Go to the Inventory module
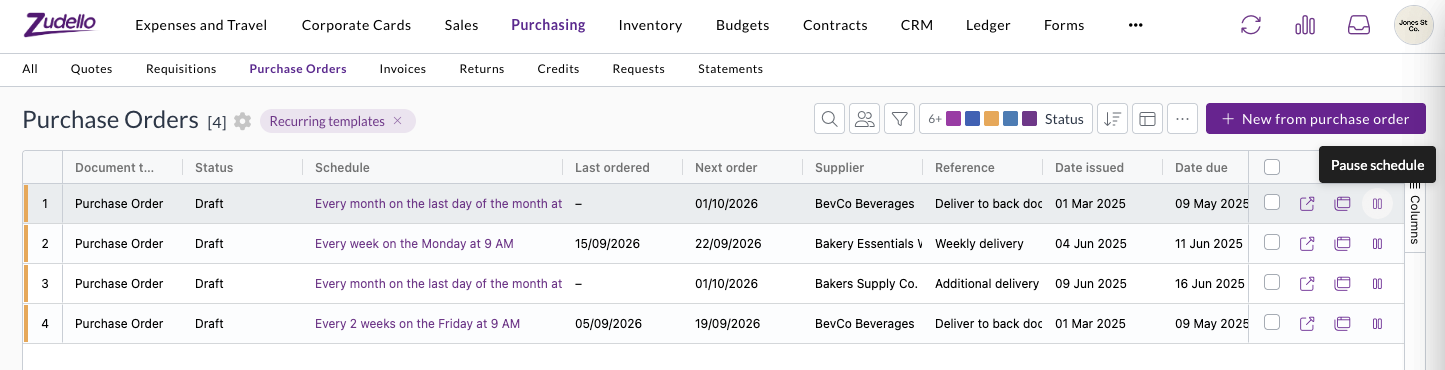The image size is (1445, 370). point(650,25)
